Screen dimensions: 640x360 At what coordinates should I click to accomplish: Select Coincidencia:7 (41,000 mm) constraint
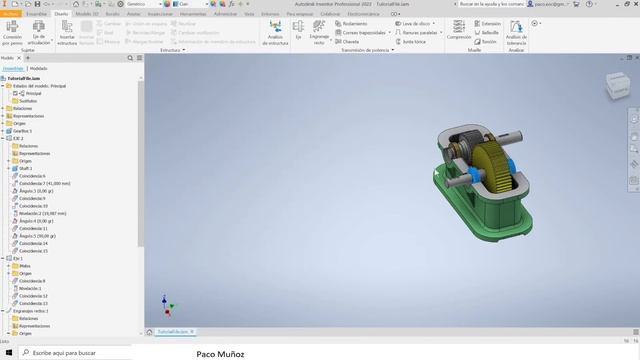(44, 184)
